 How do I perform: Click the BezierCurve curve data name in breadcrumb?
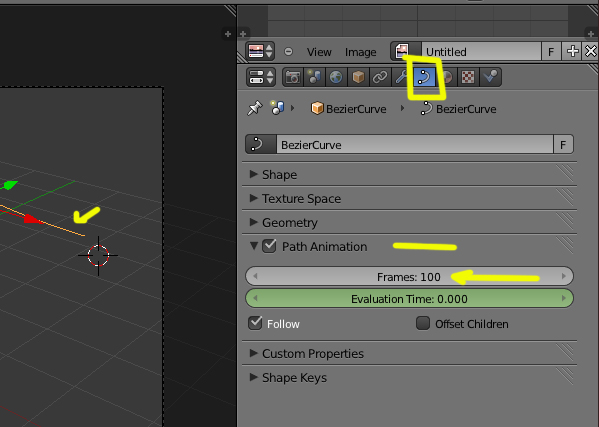click(466, 109)
